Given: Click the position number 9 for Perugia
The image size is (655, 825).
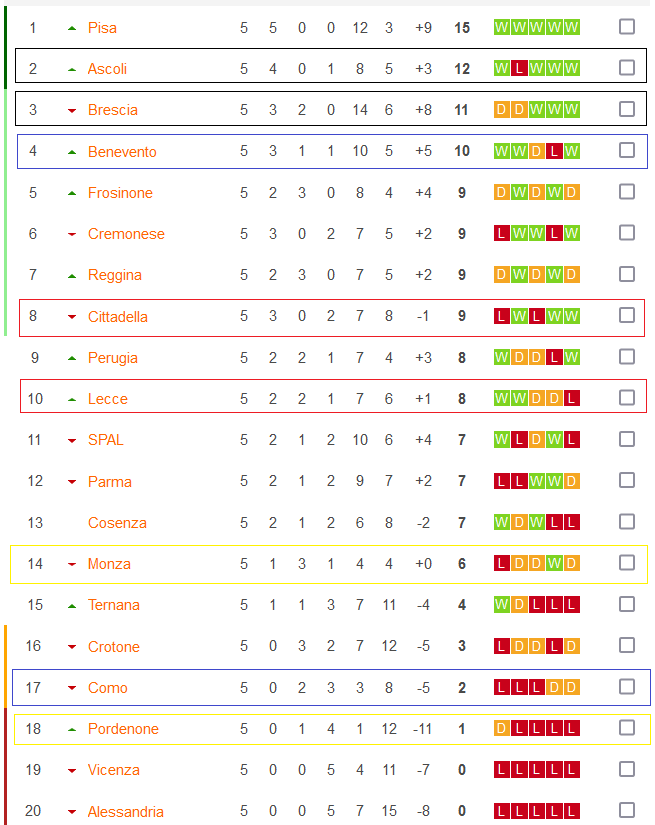Looking at the screenshot, I should 35,358.
